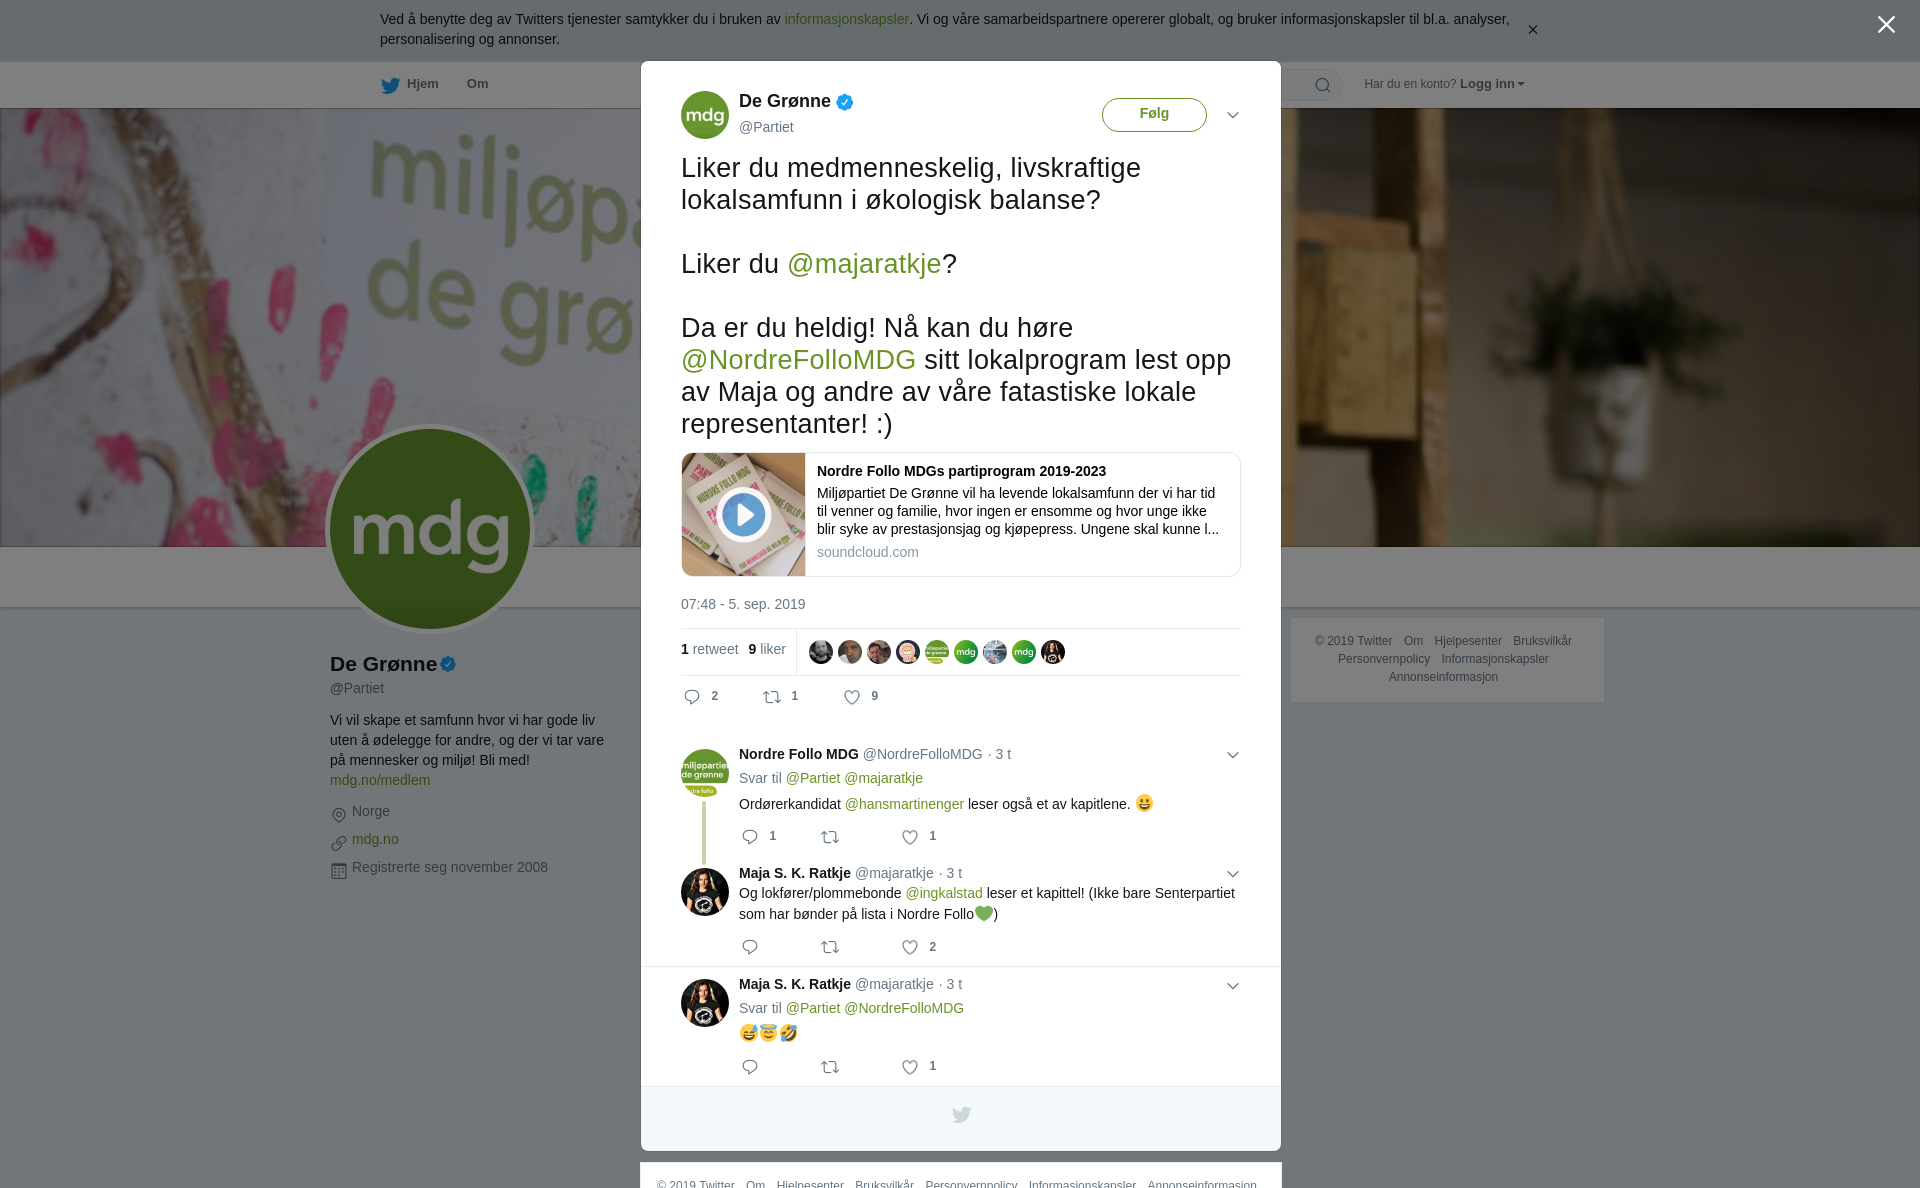
Task: Play the SoundCloud partiprogram audio card
Action: (743, 514)
